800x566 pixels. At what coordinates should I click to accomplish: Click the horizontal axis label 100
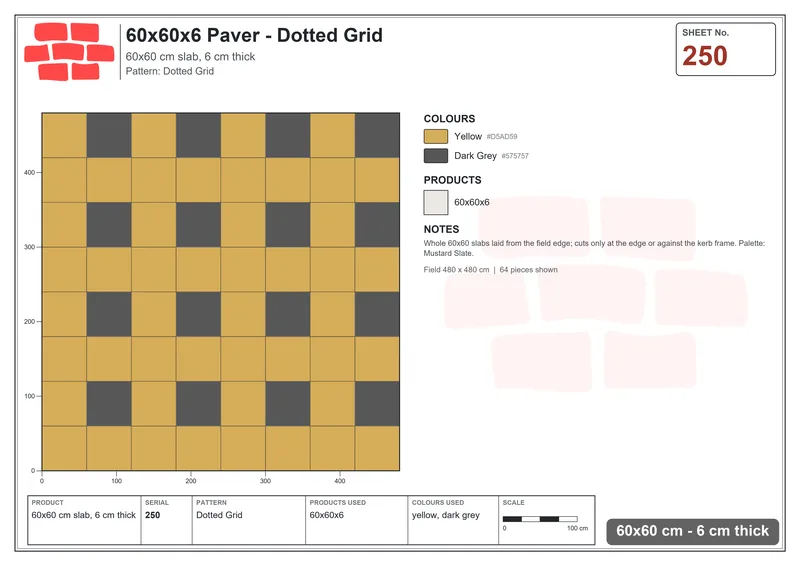pyautogui.click(x=116, y=481)
